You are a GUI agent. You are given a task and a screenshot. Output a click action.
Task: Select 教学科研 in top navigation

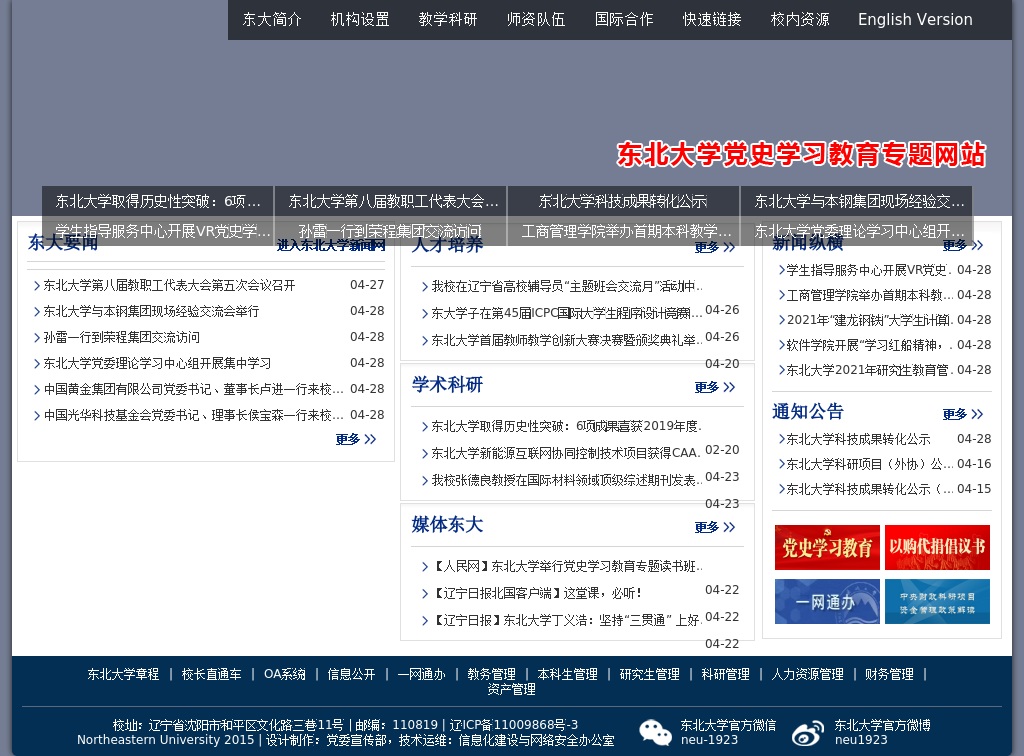pyautogui.click(x=448, y=20)
